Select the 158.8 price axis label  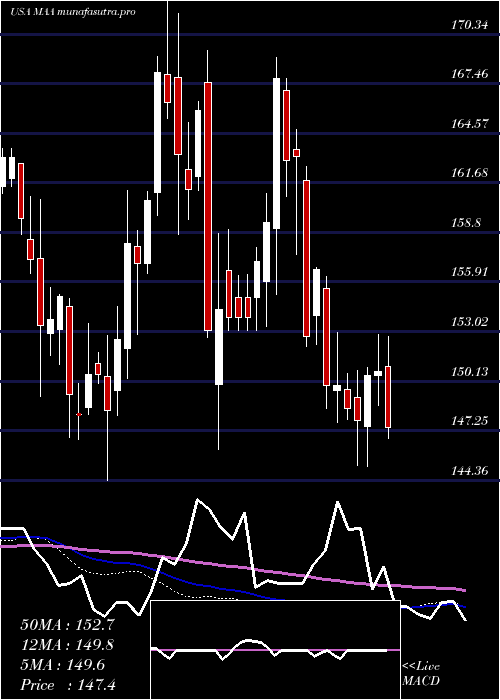pos(466,222)
